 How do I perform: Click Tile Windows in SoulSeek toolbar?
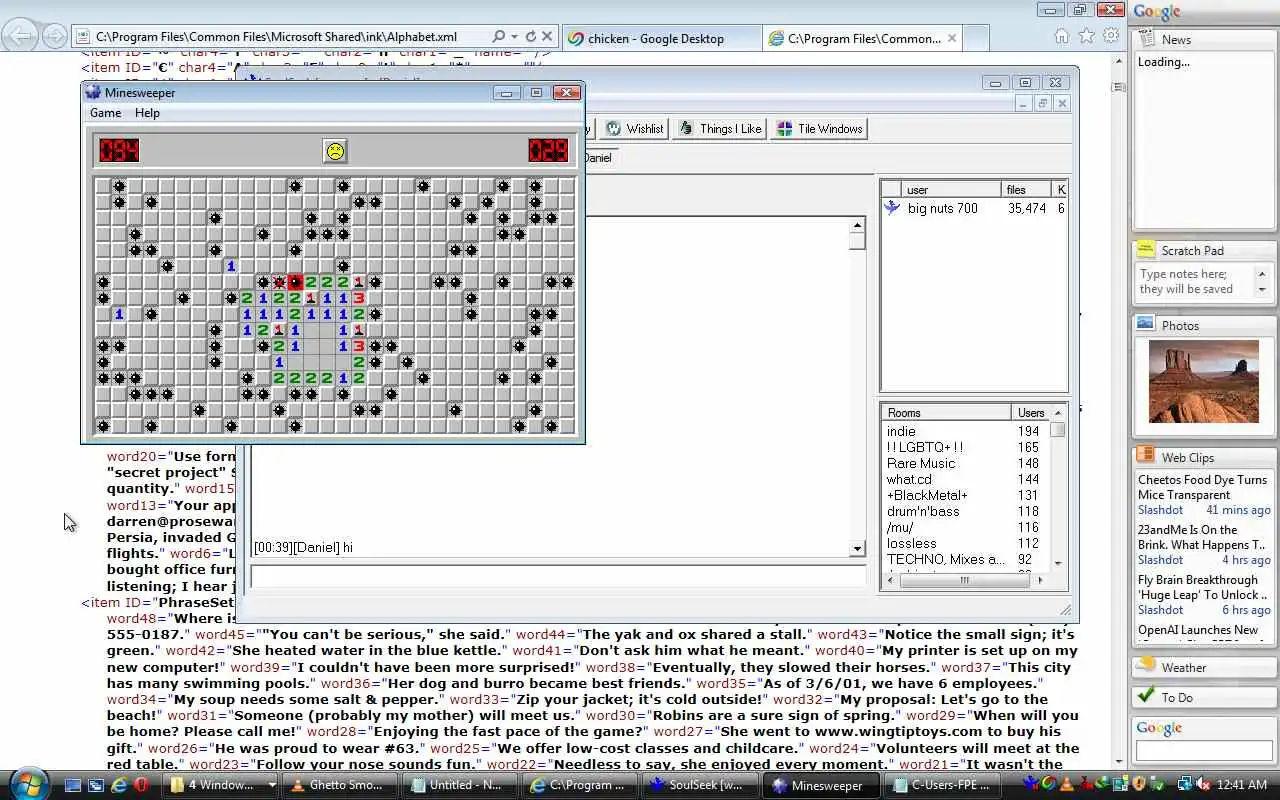(x=820, y=129)
